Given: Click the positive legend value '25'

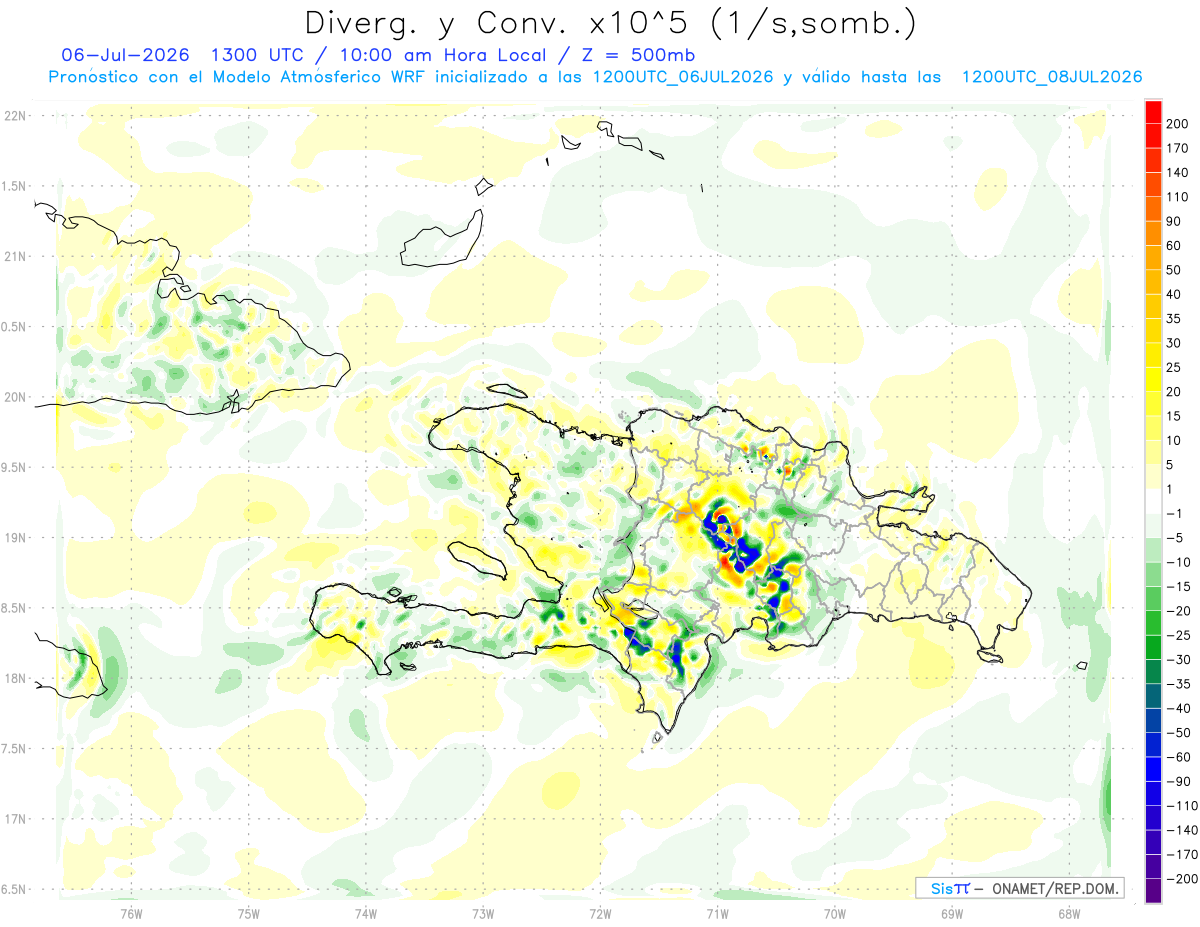Looking at the screenshot, I should click(x=1174, y=367).
